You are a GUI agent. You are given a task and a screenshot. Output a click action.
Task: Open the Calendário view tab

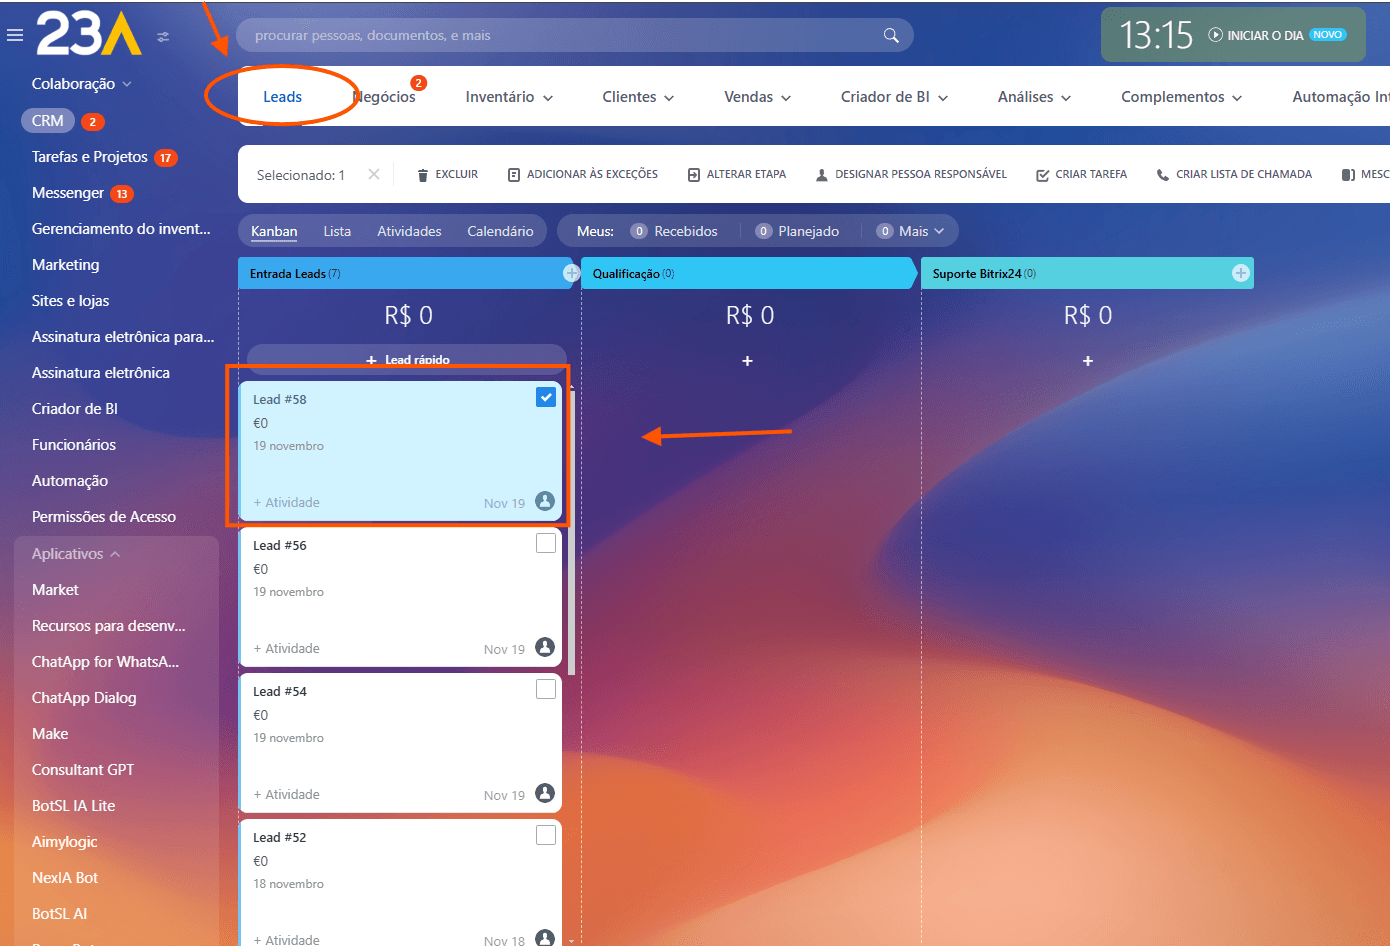[x=500, y=231]
